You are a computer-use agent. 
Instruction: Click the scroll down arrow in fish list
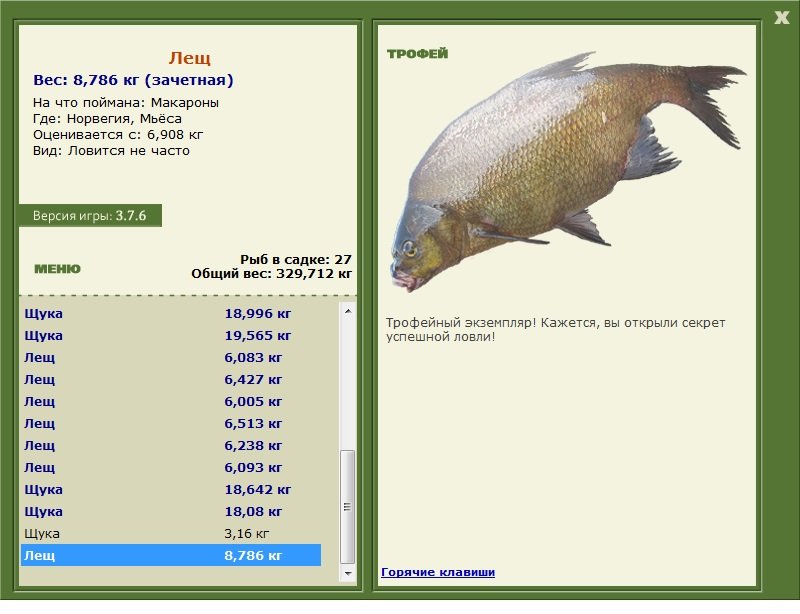(x=347, y=574)
